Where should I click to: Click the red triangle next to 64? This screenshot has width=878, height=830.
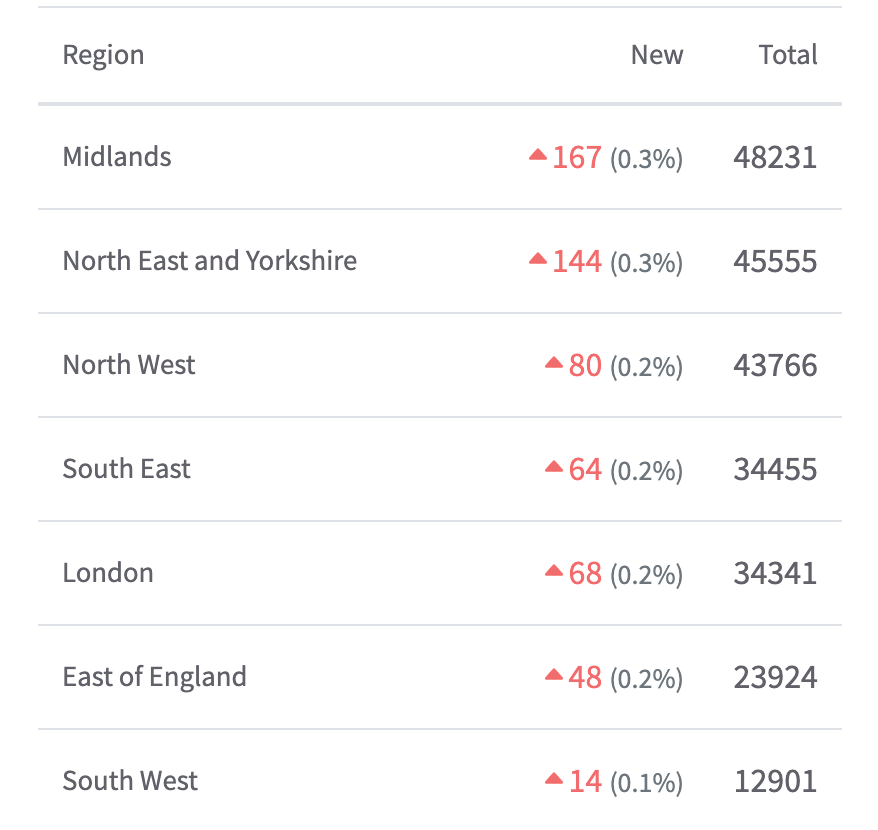(x=554, y=467)
